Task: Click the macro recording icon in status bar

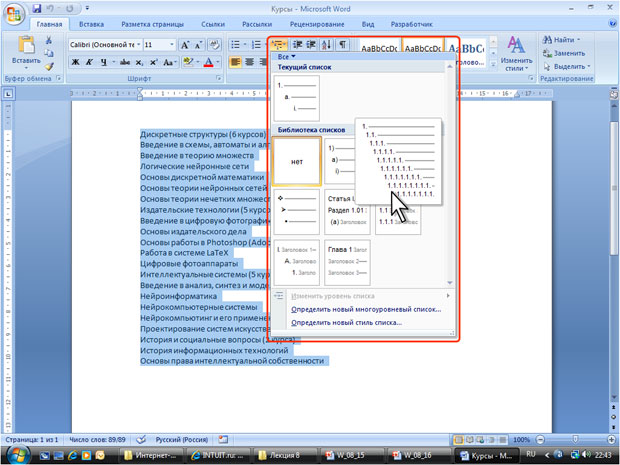Action: pyautogui.click(x=223, y=440)
